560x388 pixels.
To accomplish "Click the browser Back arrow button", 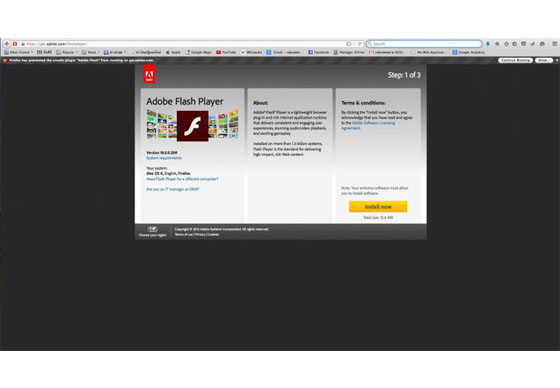I will [6, 44].
